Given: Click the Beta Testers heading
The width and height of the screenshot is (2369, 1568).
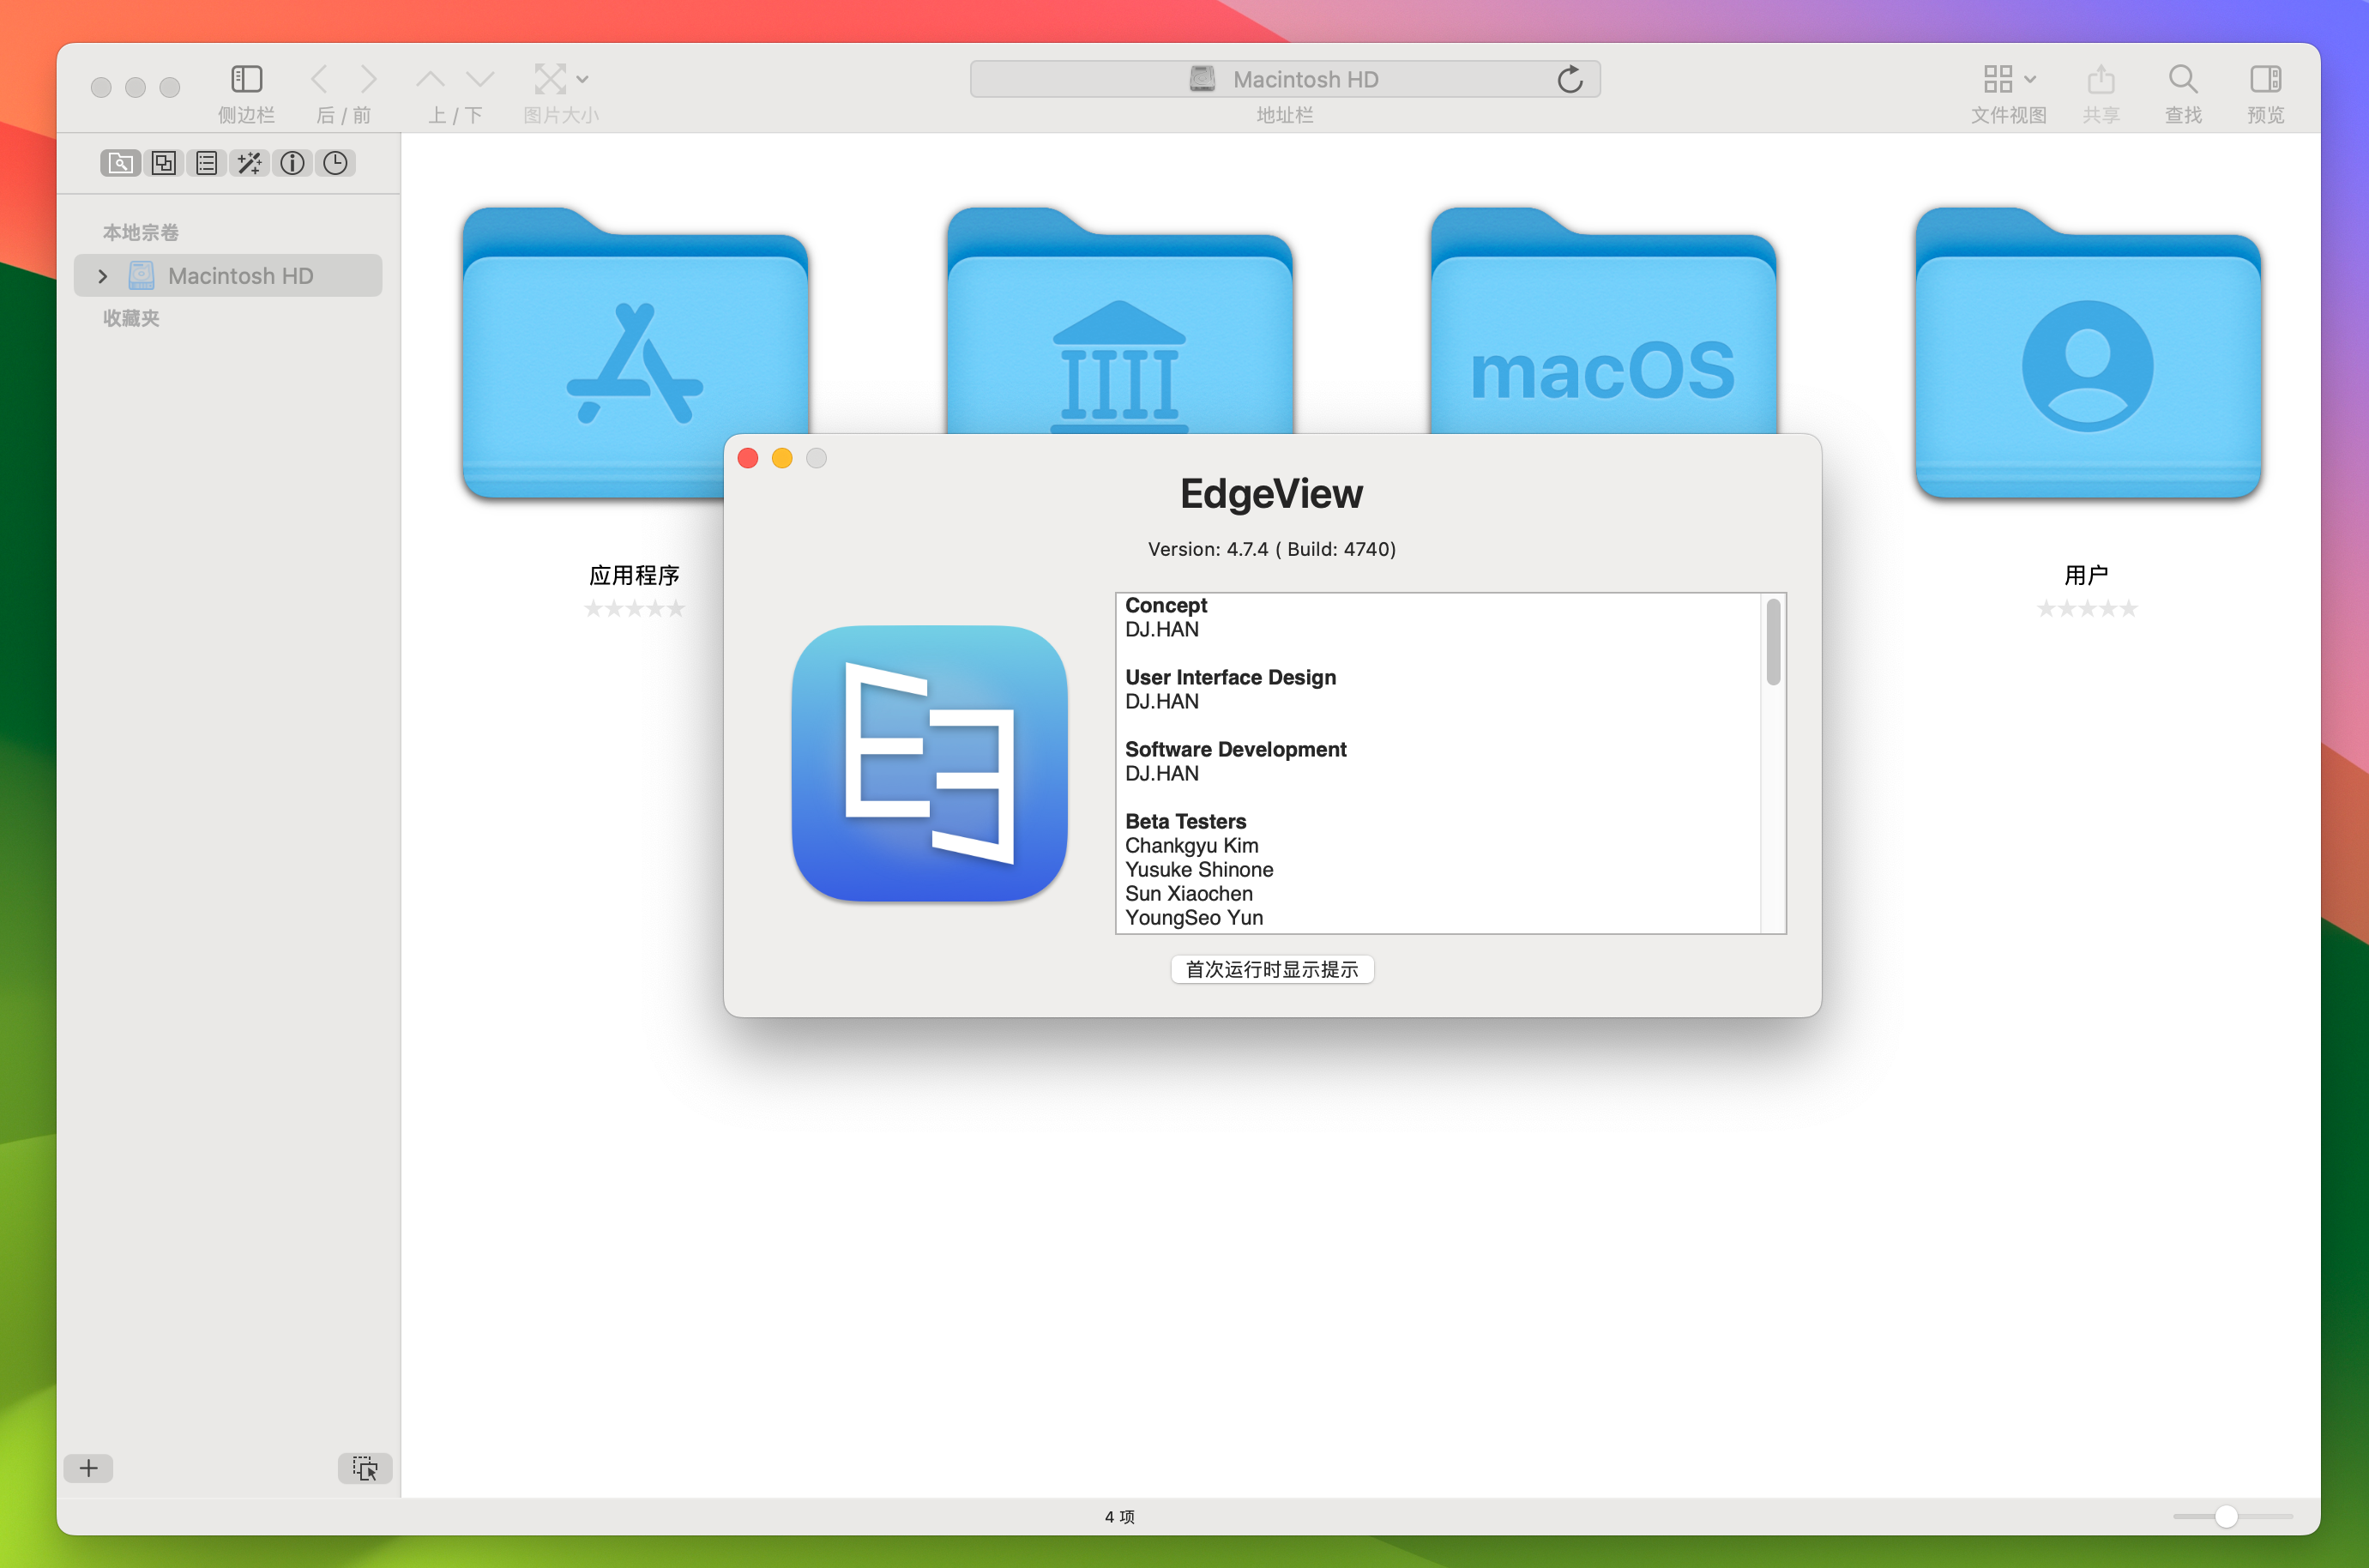Looking at the screenshot, I should click(x=1185, y=821).
